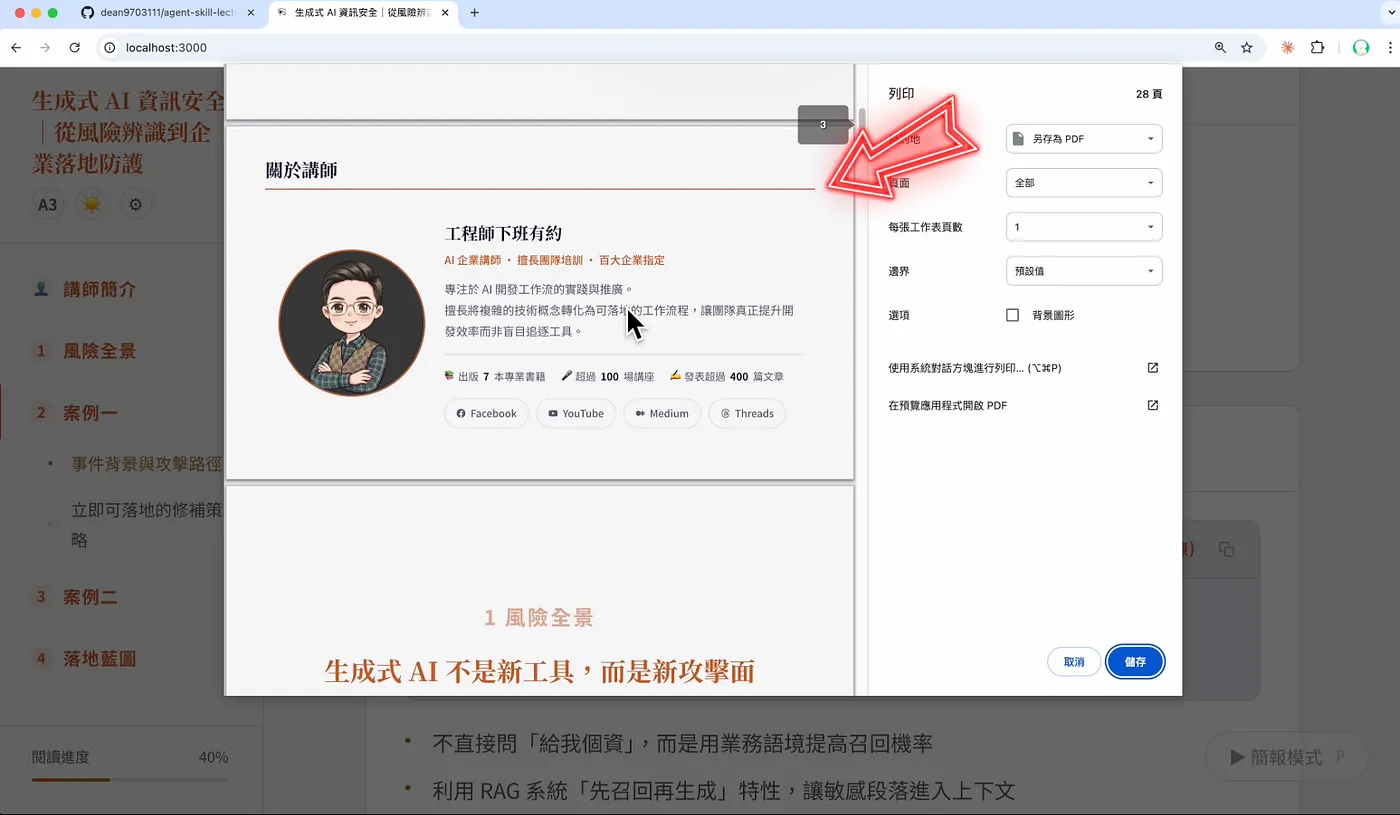
Task: Click the sun theme icon in sidebar
Action: tap(92, 205)
